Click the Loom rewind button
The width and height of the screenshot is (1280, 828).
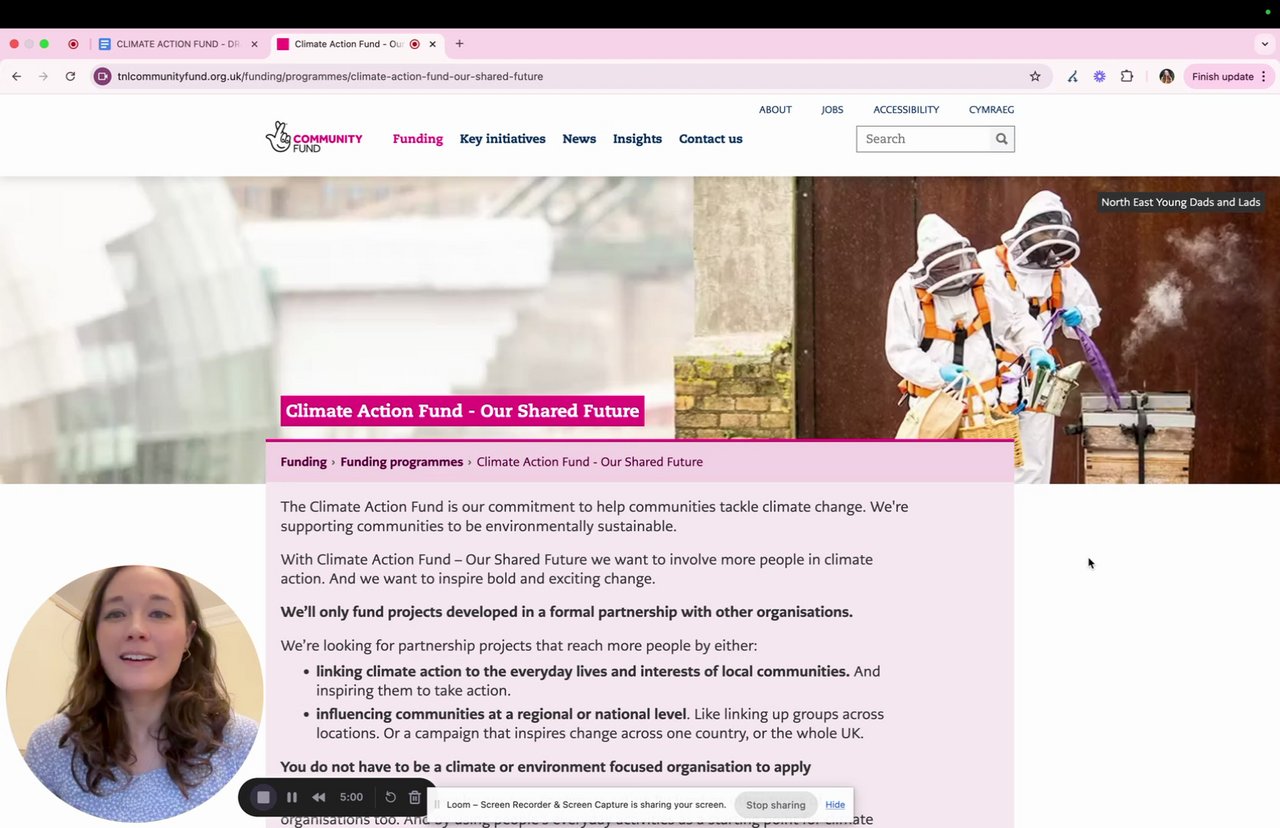[319, 797]
